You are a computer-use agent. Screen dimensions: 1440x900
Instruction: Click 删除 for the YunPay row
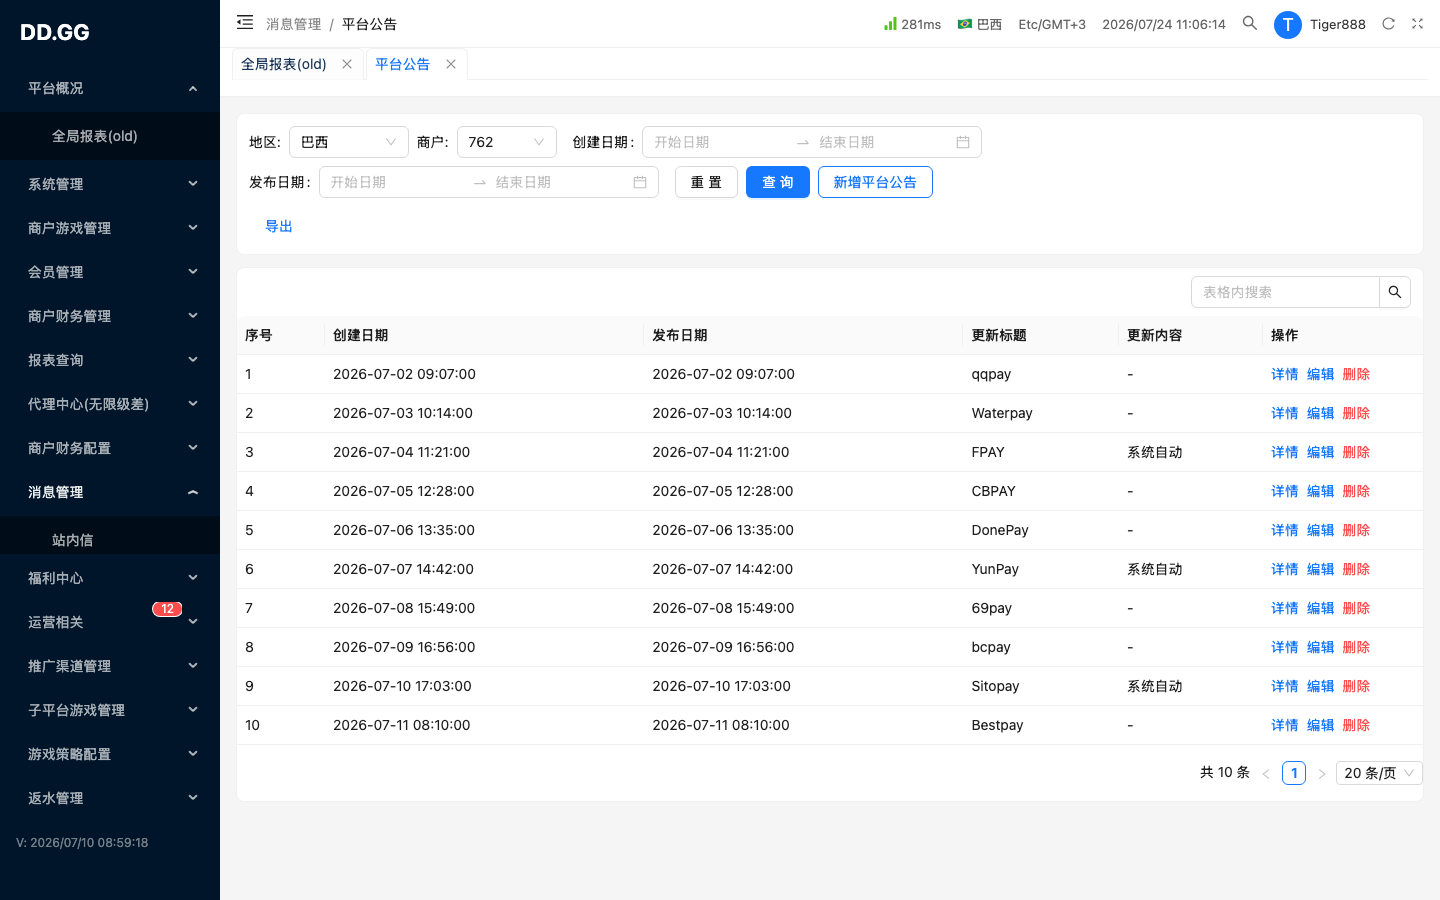1357,569
